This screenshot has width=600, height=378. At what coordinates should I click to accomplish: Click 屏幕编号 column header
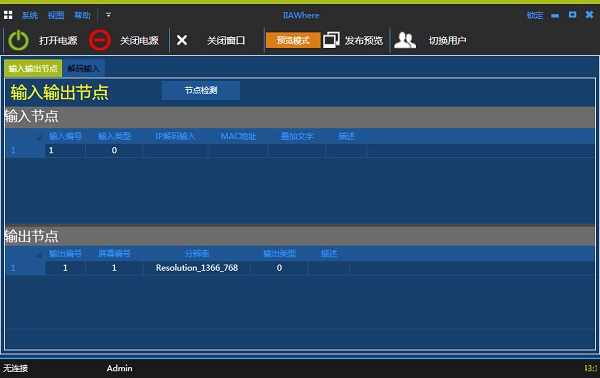tap(114, 254)
